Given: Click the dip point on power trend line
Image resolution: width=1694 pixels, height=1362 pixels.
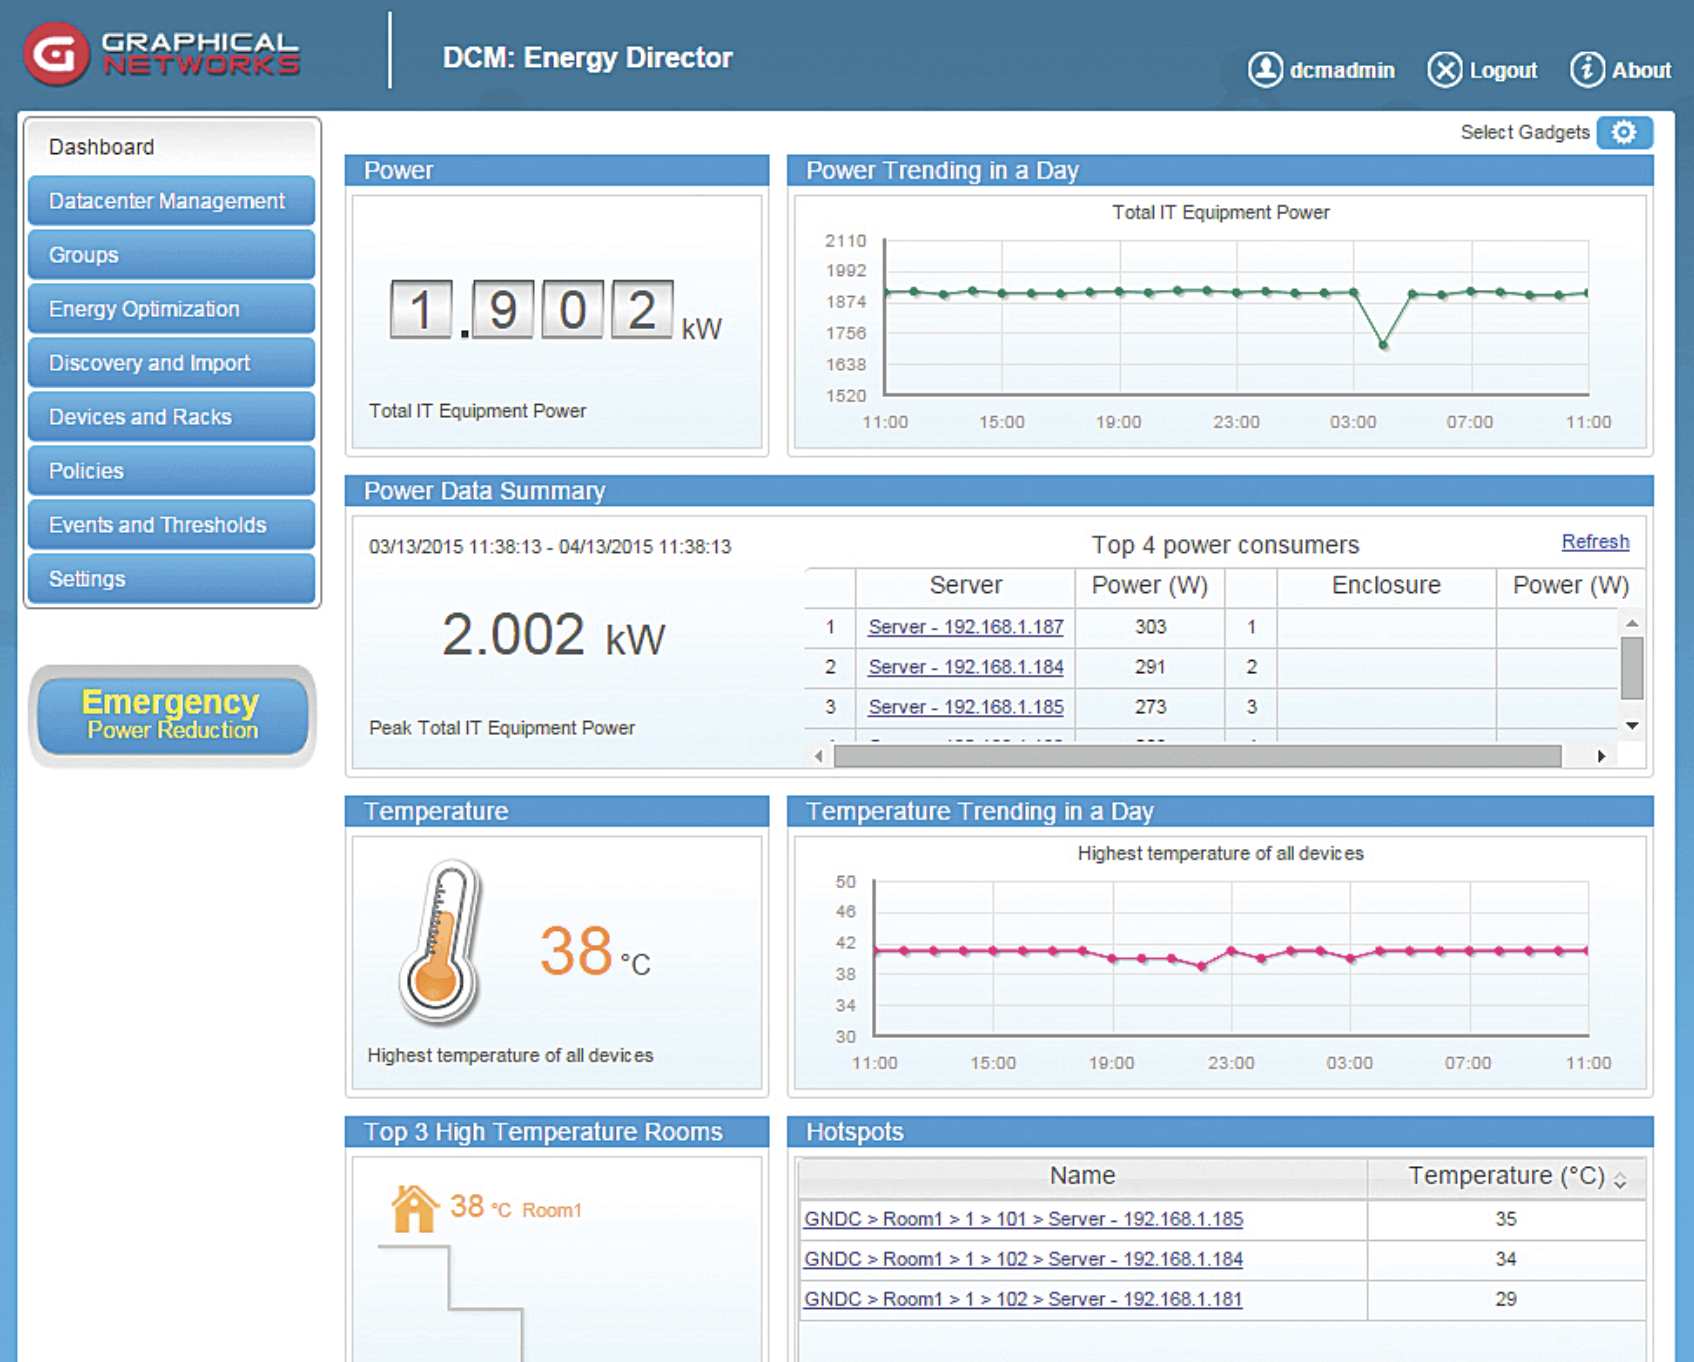Looking at the screenshot, I should point(1383,345).
